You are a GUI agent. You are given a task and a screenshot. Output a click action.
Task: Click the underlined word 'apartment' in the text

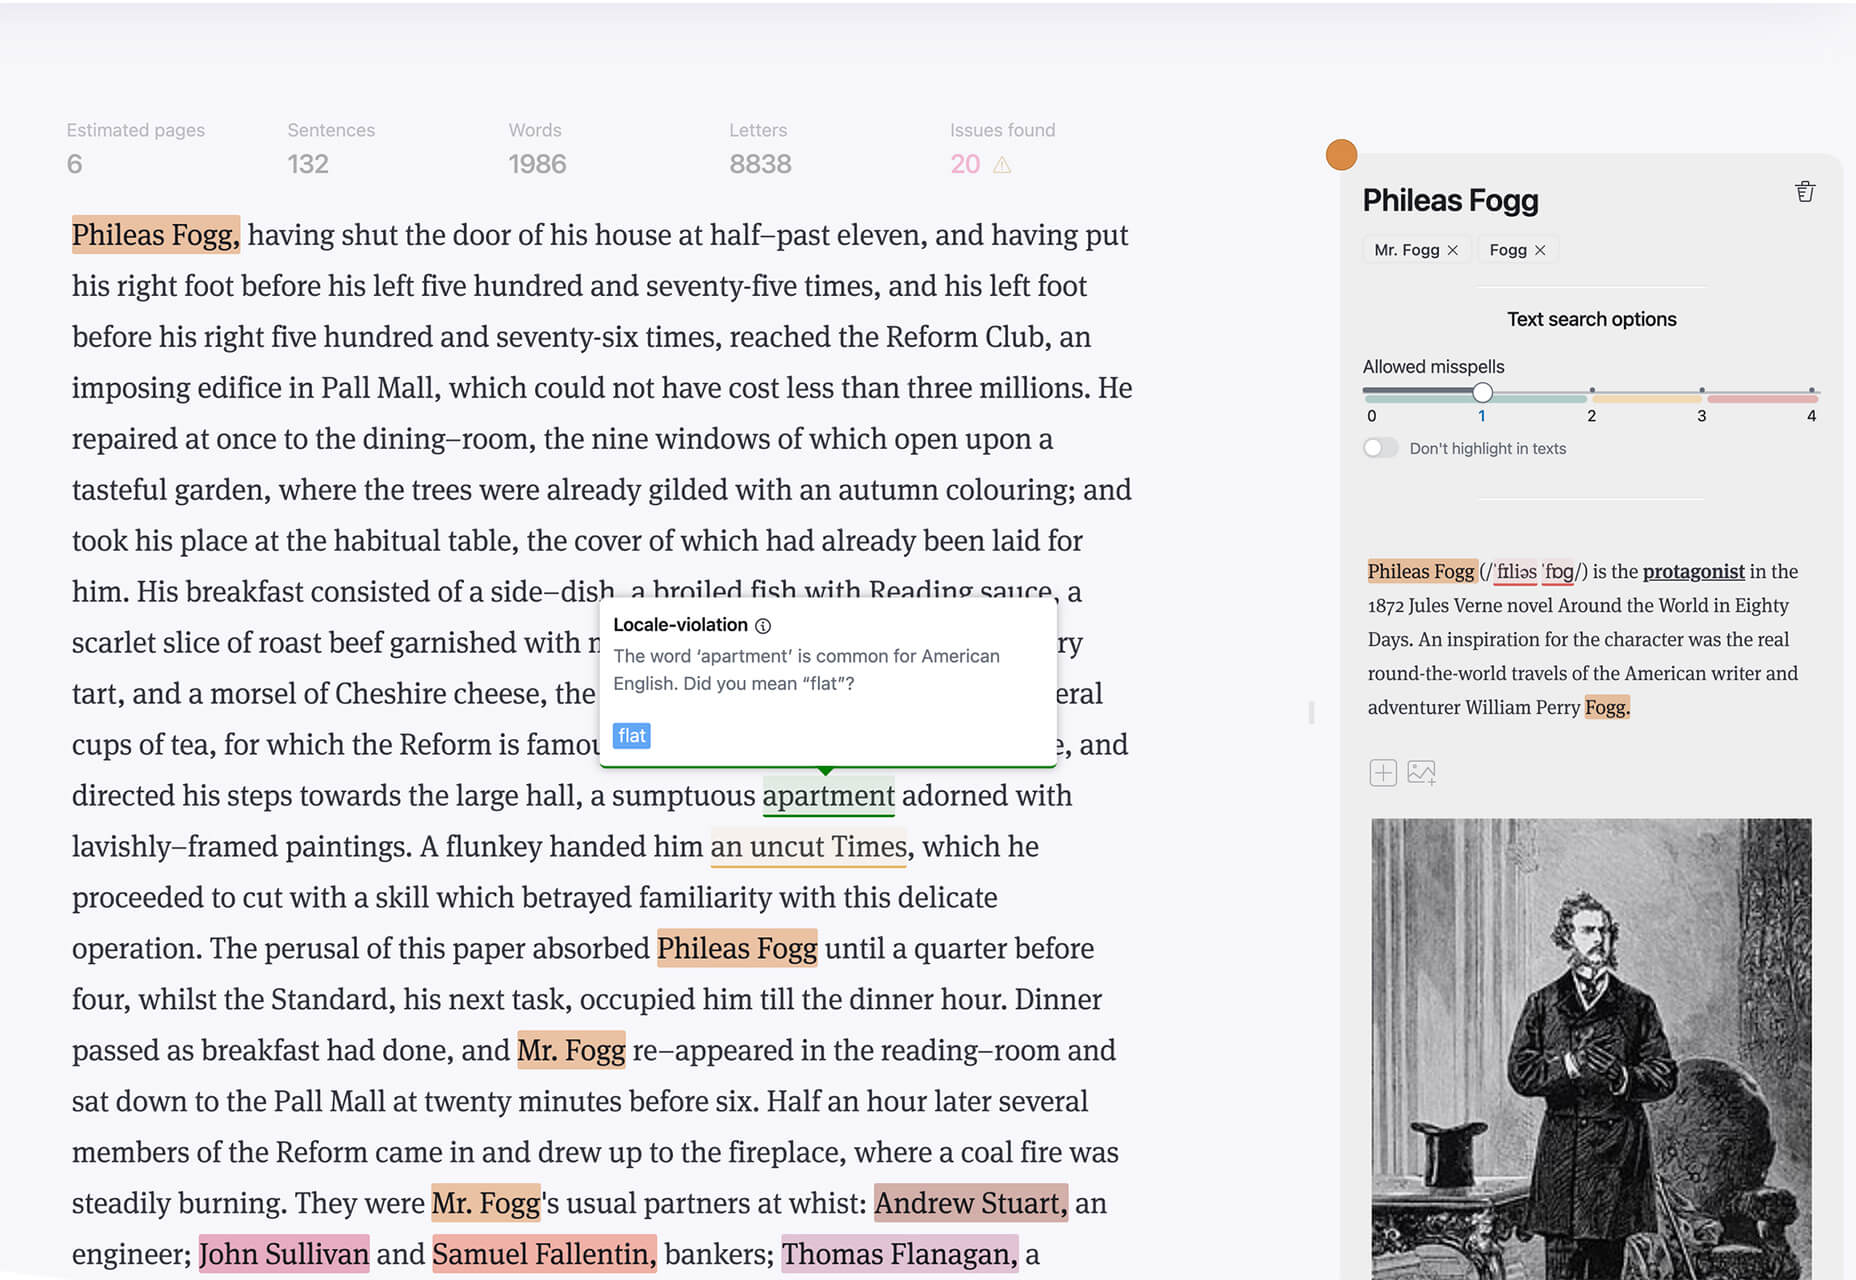tap(828, 796)
